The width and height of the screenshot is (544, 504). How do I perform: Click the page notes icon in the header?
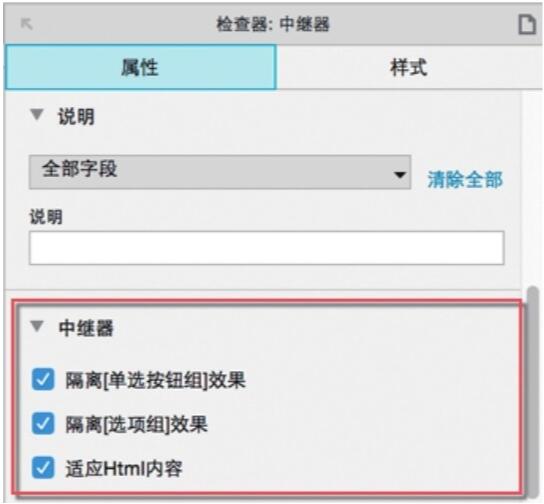coord(527,25)
